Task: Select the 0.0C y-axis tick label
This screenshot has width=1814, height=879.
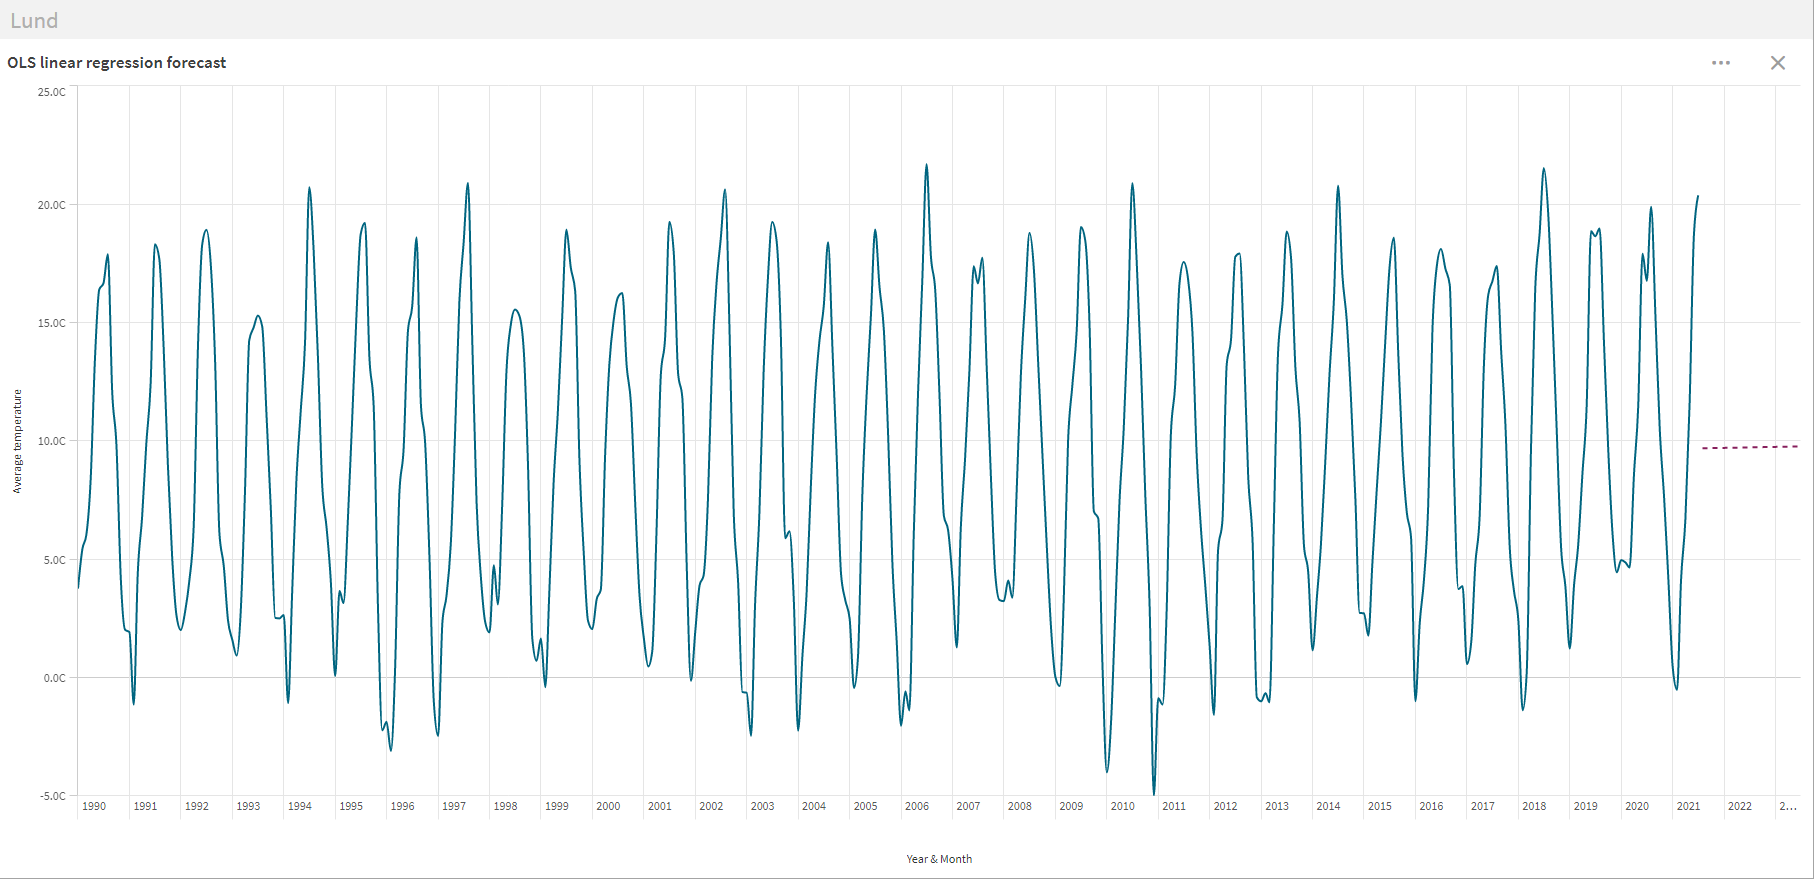Action: point(54,678)
